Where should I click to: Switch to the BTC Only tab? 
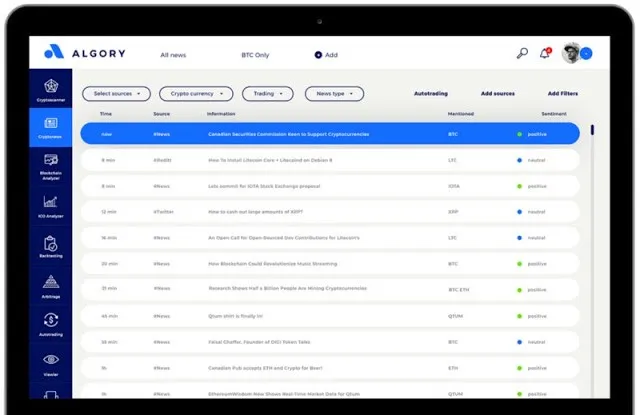click(x=255, y=55)
